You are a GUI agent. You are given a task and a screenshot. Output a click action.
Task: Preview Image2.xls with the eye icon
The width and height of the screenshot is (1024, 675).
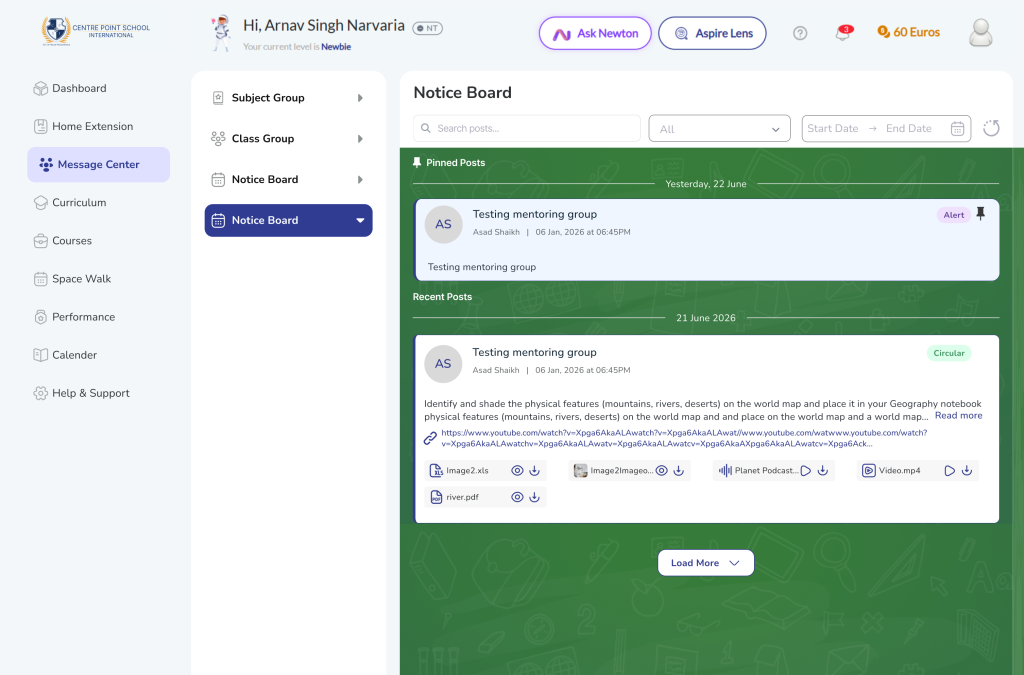[x=517, y=471]
